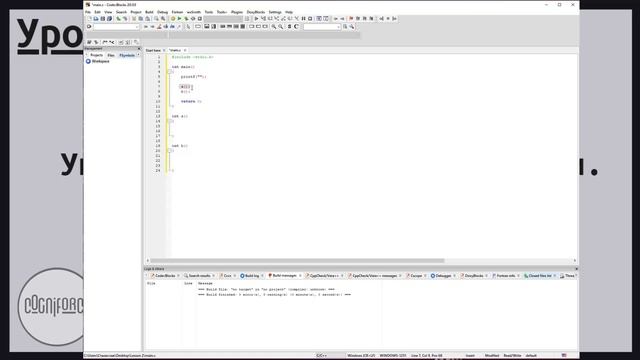The height and width of the screenshot is (360, 640).
Task: Collapse the main function fold marker
Action: 169,72
